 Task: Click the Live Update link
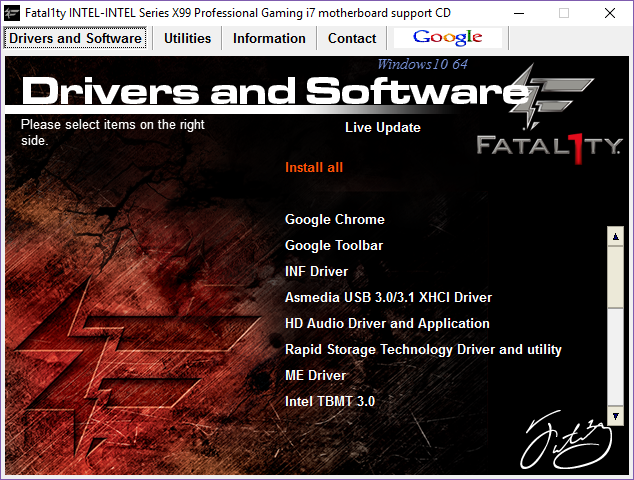click(x=383, y=127)
